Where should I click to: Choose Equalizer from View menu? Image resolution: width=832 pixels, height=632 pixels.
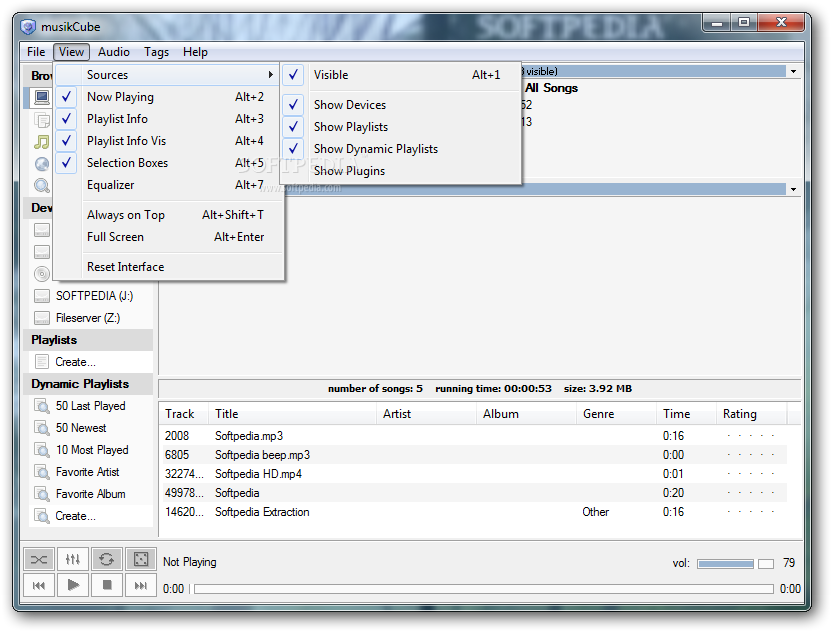(x=169, y=185)
